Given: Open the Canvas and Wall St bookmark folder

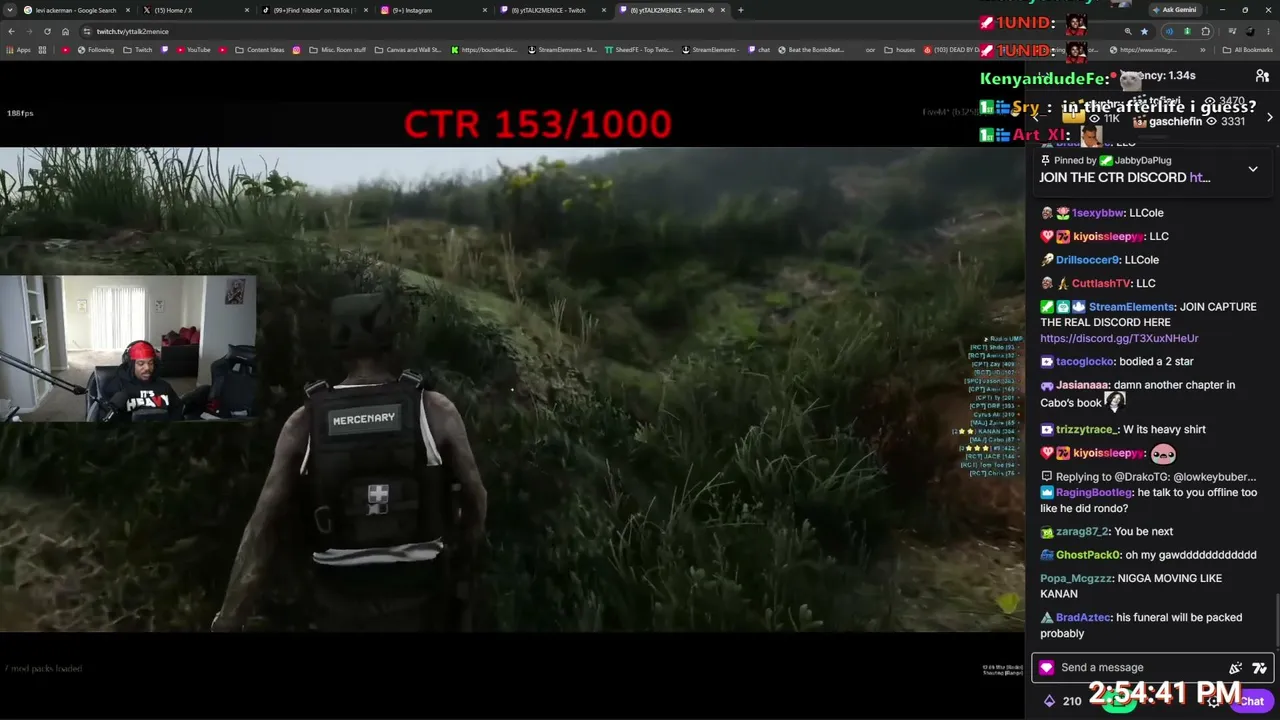Looking at the screenshot, I should 407,50.
